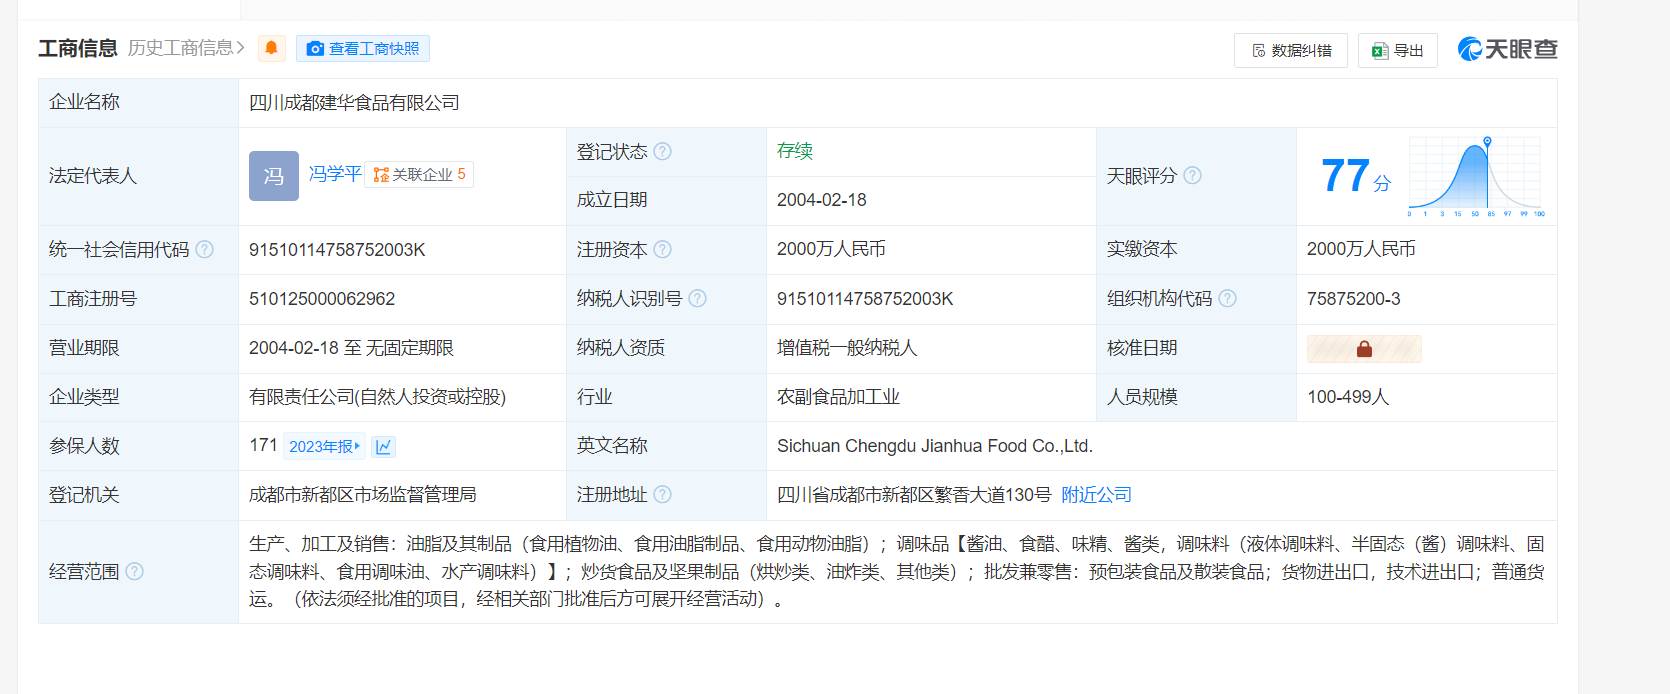Click the locked 核准日期 lock icon
Screen dimensions: 1670x694
pyautogui.click(x=1364, y=348)
